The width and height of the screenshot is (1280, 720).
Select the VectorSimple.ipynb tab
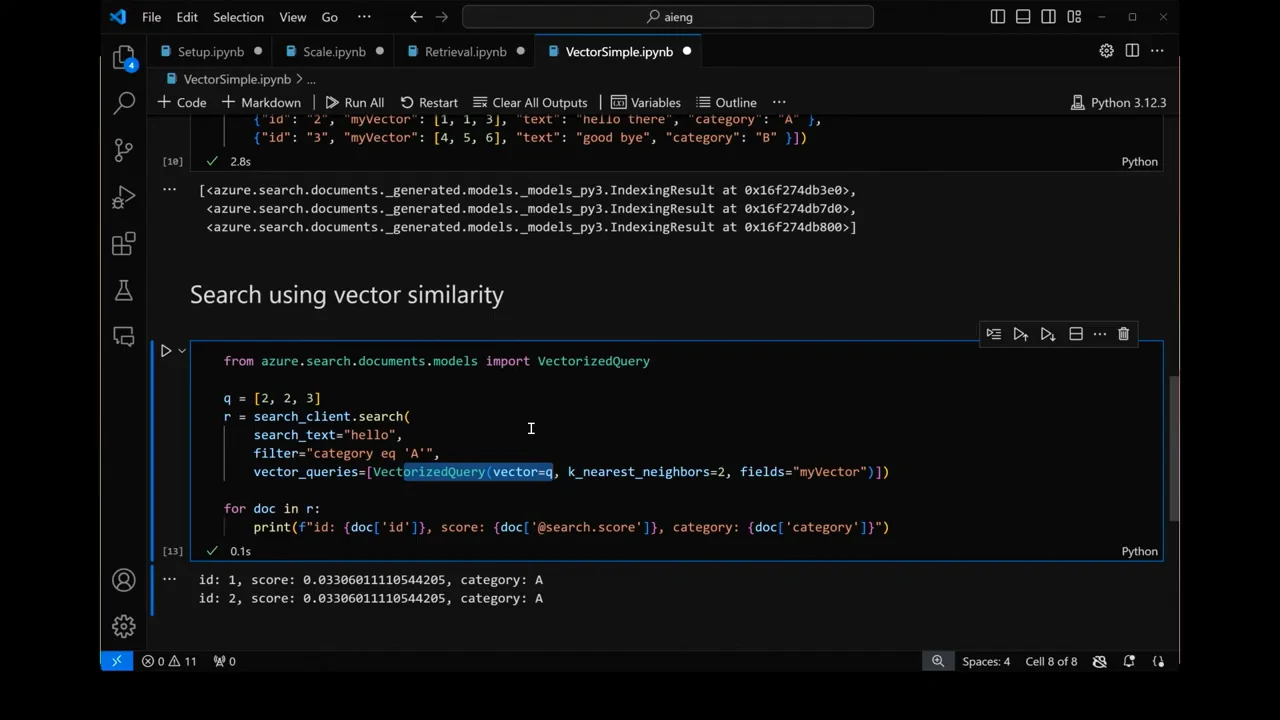[619, 51]
